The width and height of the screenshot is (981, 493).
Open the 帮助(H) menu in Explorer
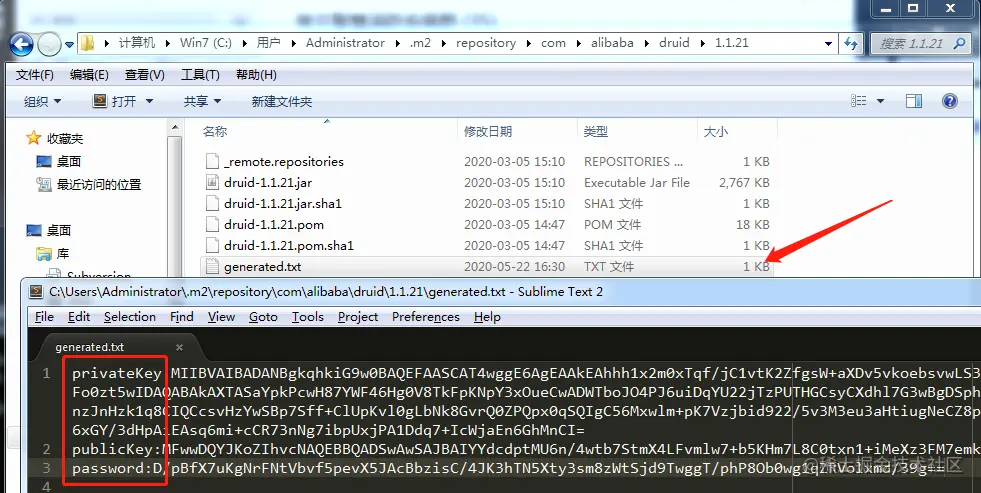[256, 74]
